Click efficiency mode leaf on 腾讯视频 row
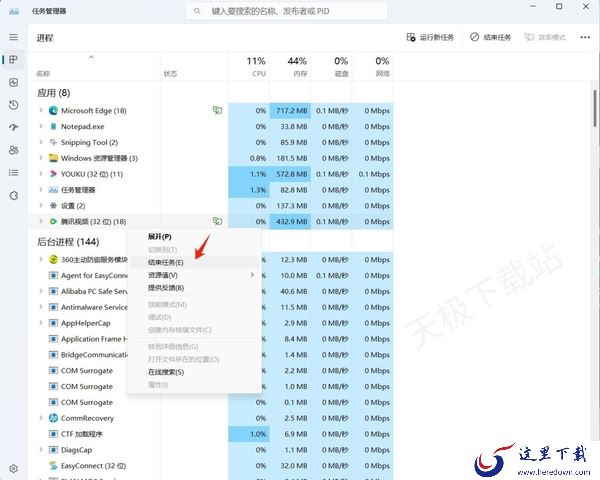The height and width of the screenshot is (480, 600). 217,221
